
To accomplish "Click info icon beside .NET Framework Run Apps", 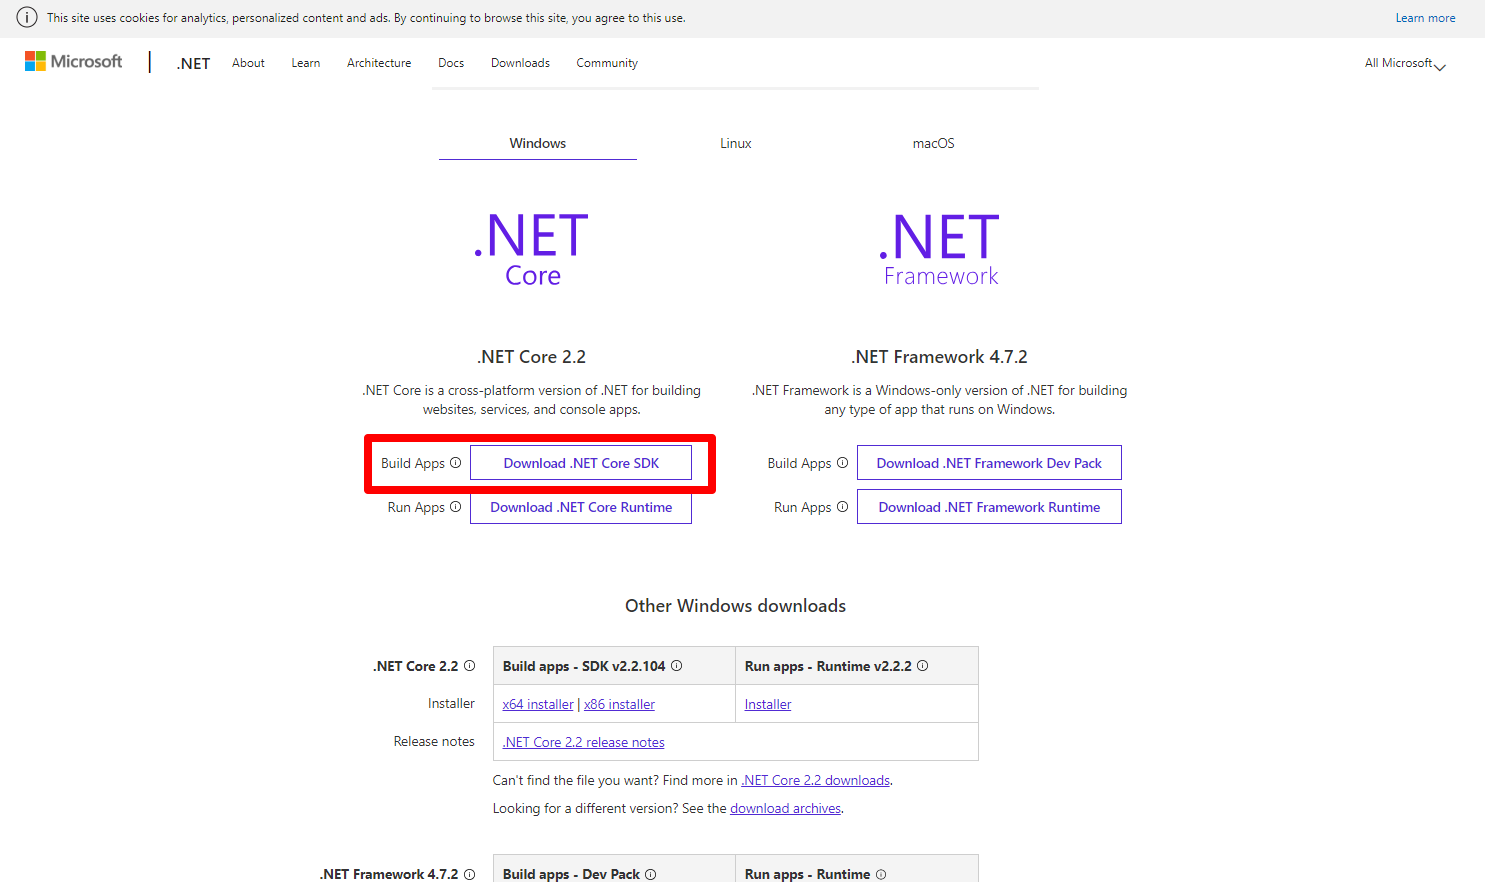I will tap(842, 507).
